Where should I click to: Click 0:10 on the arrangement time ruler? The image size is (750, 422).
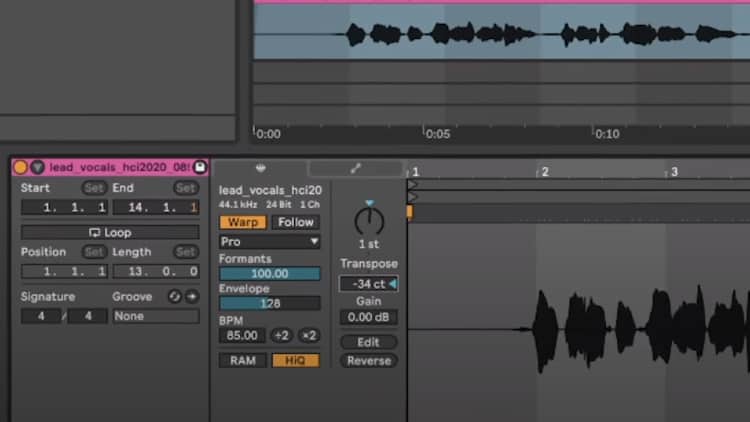point(607,134)
